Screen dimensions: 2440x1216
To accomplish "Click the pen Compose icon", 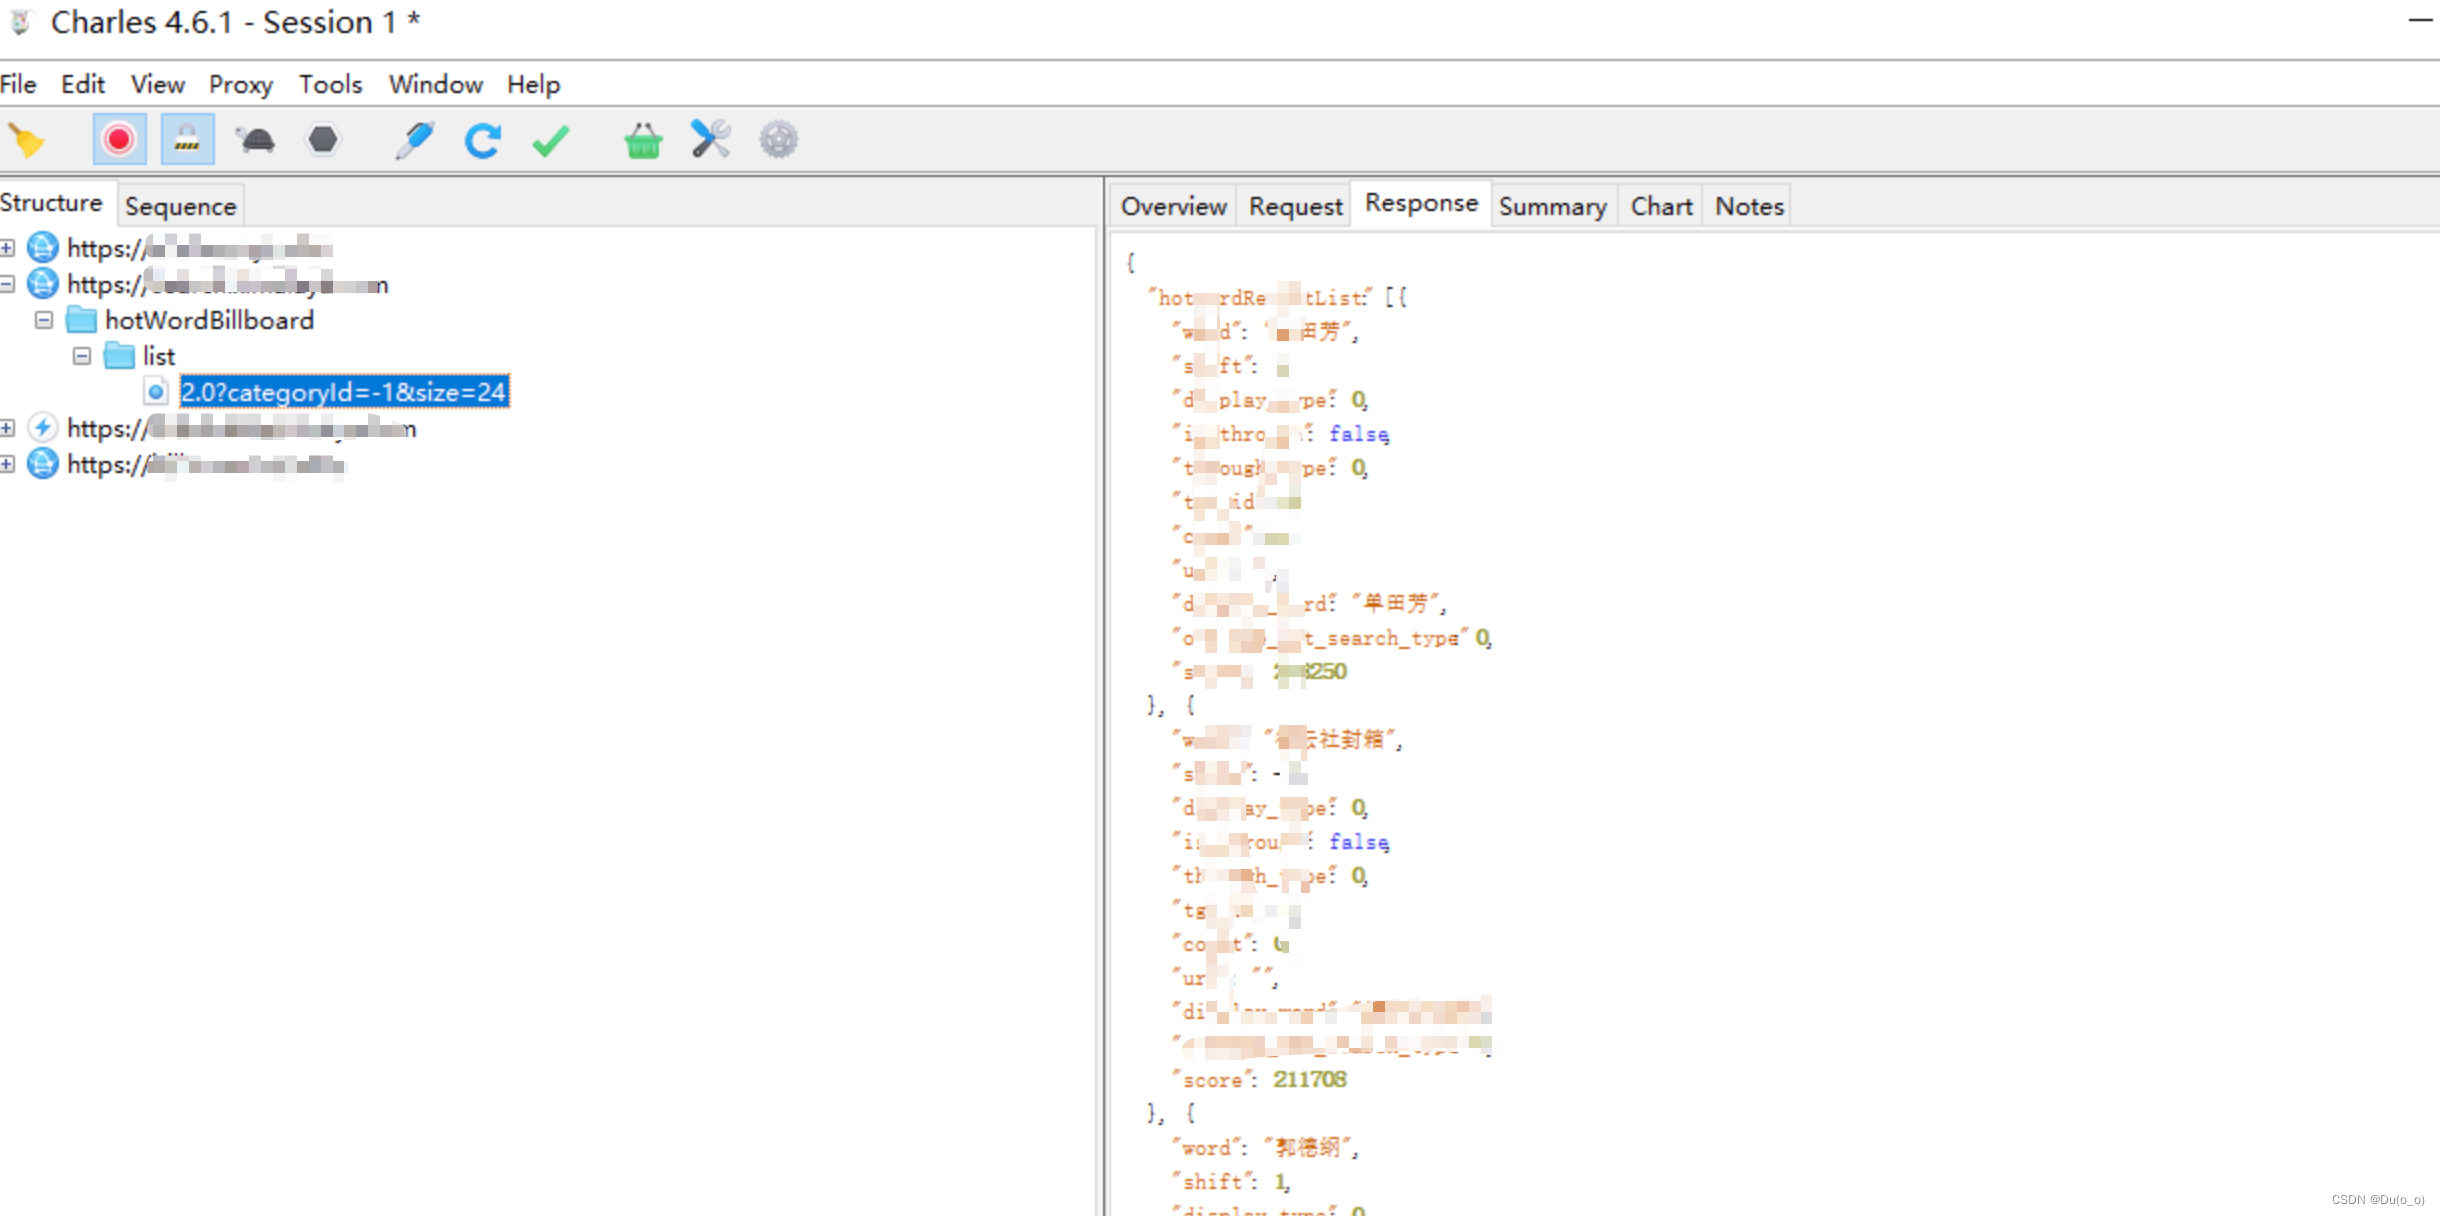I will coord(414,140).
